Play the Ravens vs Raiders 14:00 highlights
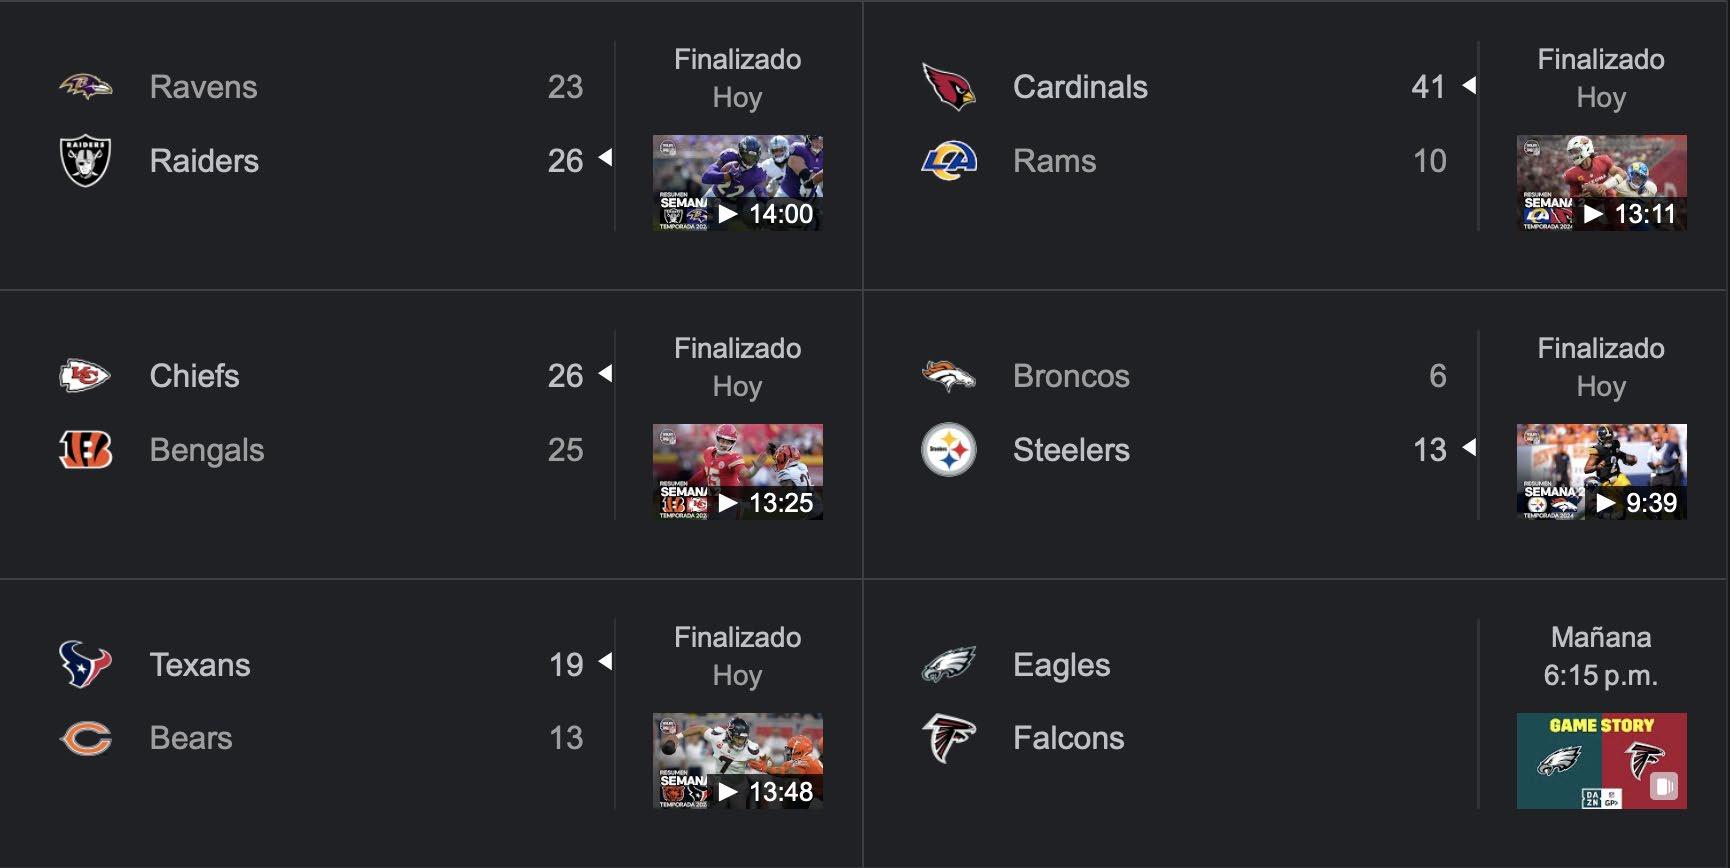1730x868 pixels. click(x=738, y=183)
